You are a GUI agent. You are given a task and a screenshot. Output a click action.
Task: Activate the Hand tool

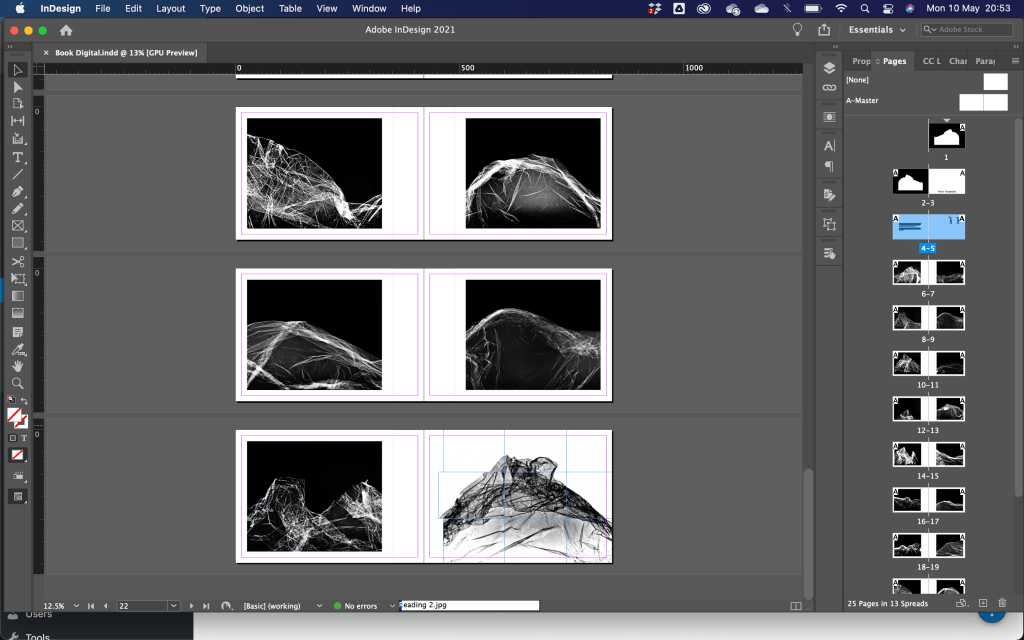pyautogui.click(x=18, y=366)
